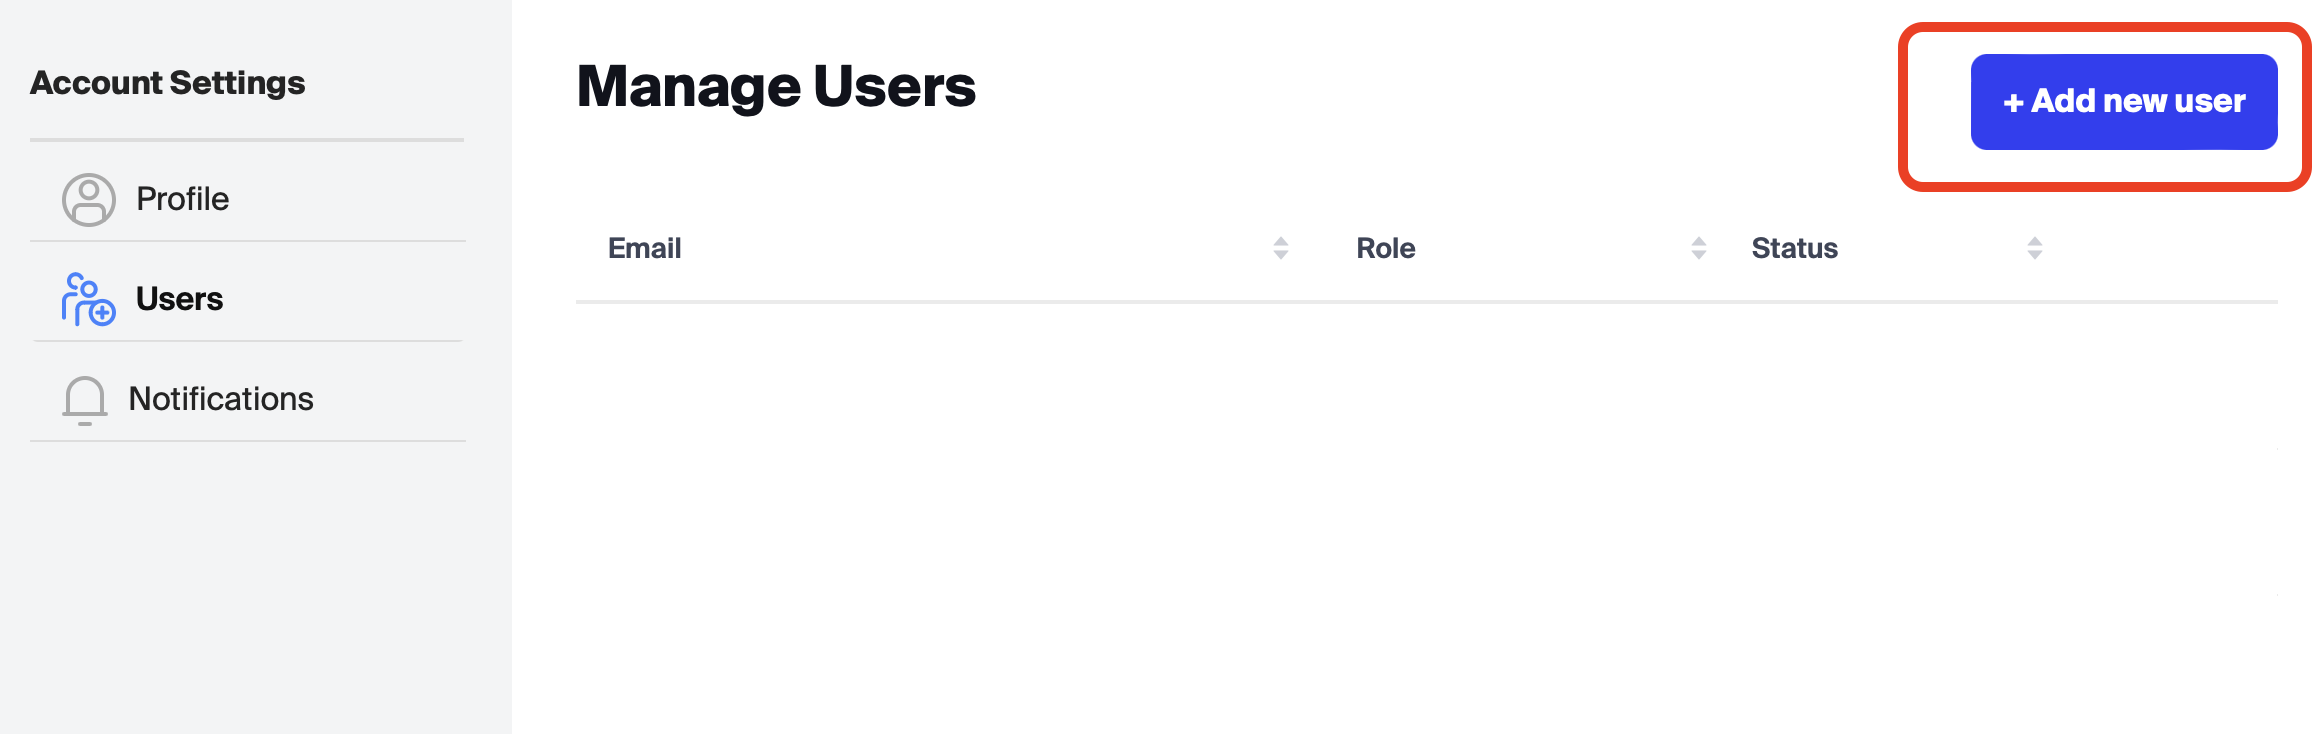This screenshot has height=734, width=2318.
Task: Sort Role column ascending with up arrow
Action: coord(1698,241)
